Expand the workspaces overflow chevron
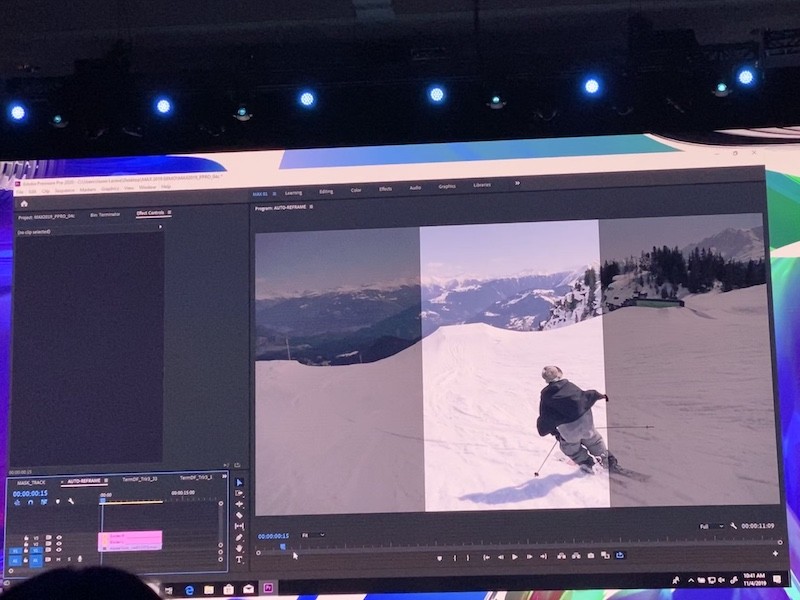Screen dimensions: 800x600 (517, 184)
